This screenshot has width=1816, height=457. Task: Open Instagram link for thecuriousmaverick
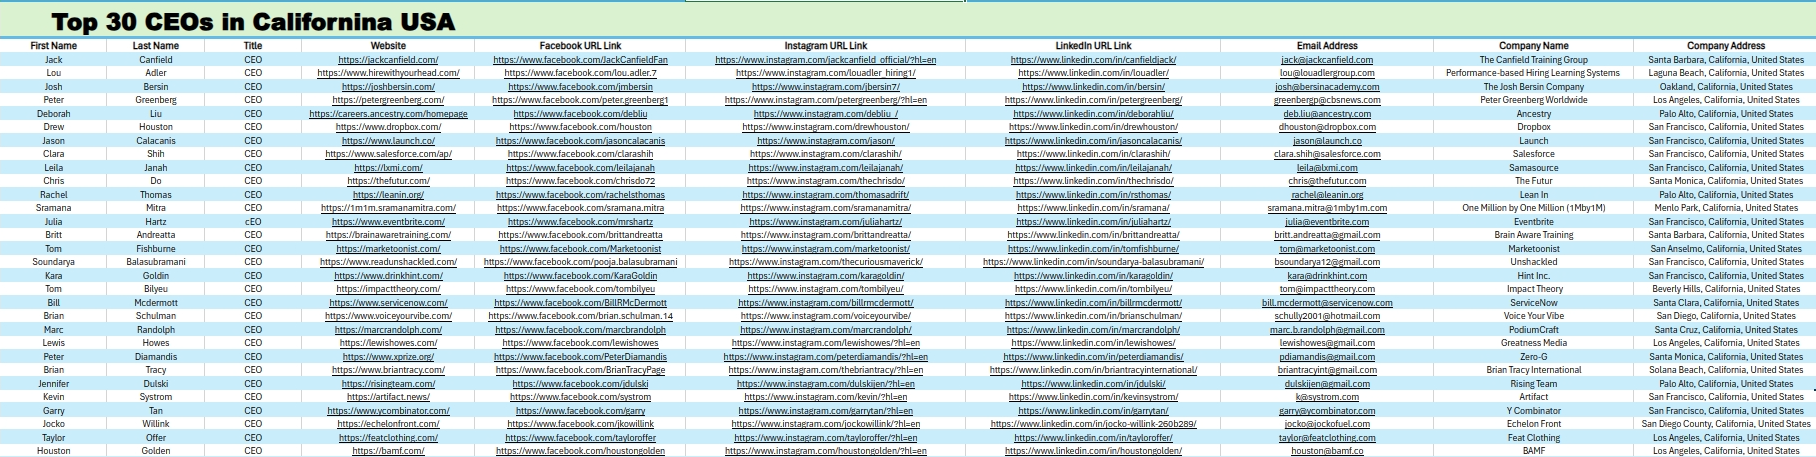[825, 262]
